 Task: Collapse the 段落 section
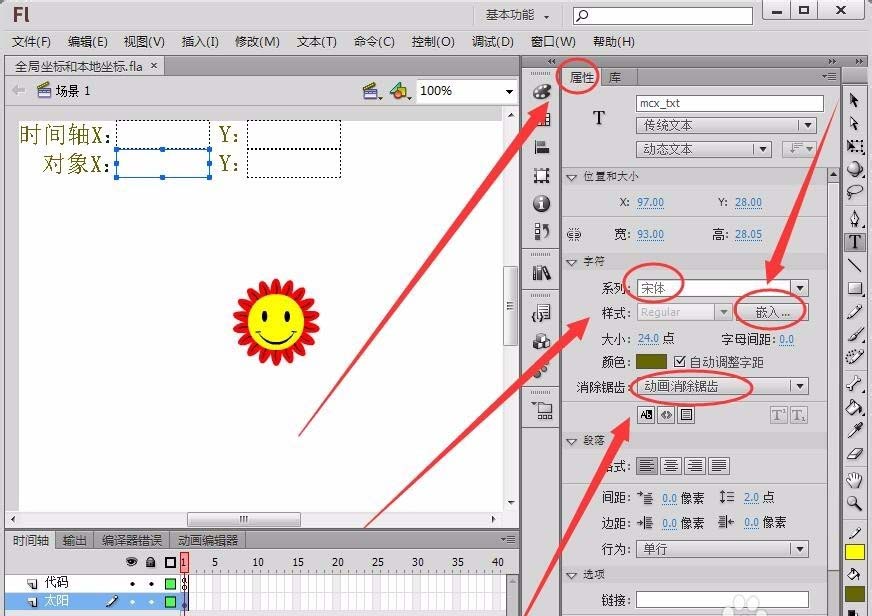572,441
